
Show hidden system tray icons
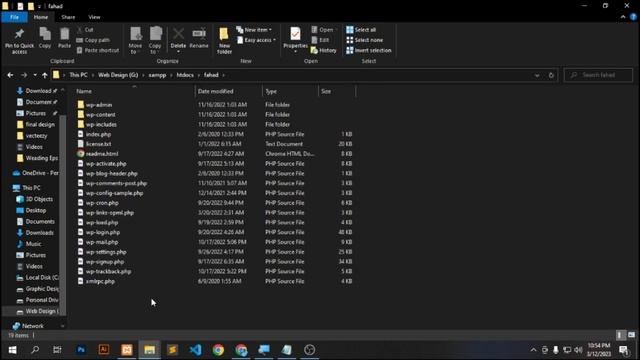point(533,350)
